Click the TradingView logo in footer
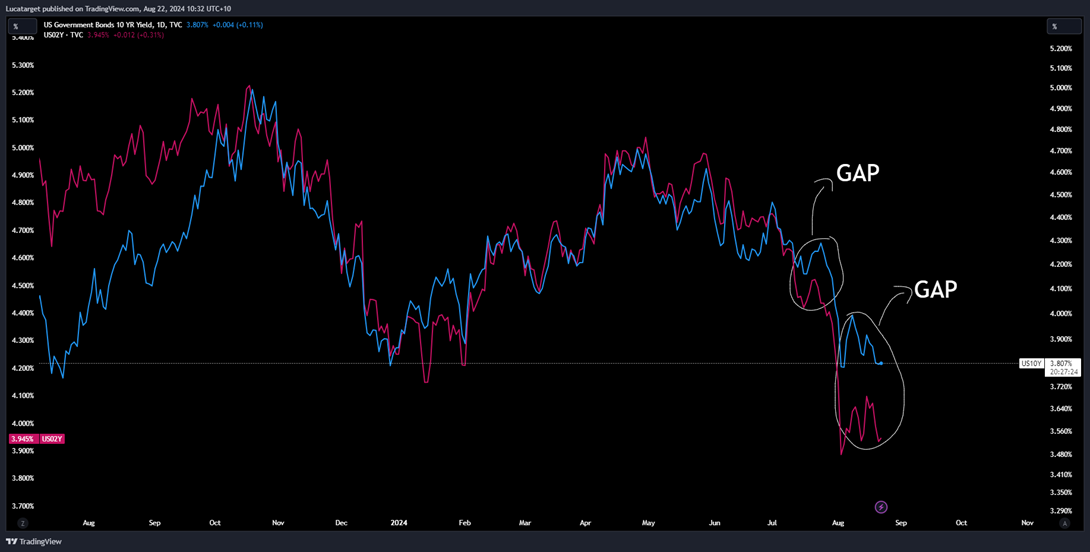This screenshot has height=552, width=1090. [x=33, y=542]
